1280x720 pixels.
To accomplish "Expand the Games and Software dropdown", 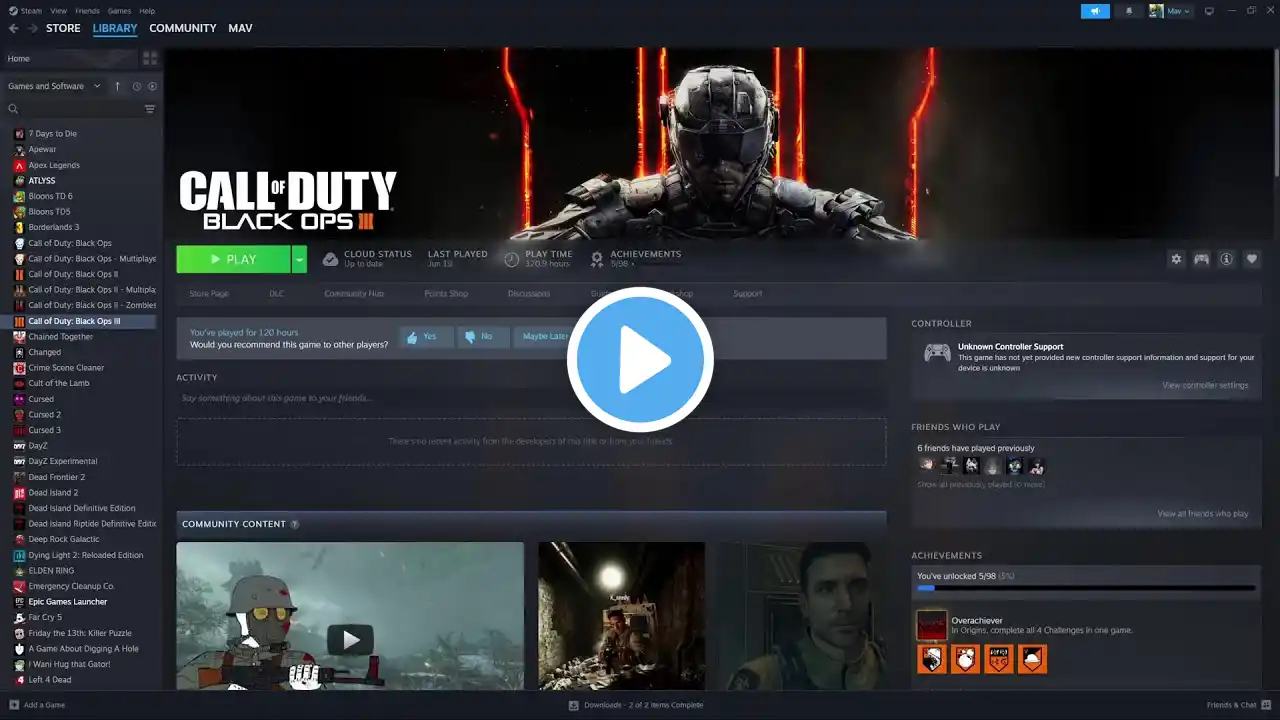I will coord(54,86).
